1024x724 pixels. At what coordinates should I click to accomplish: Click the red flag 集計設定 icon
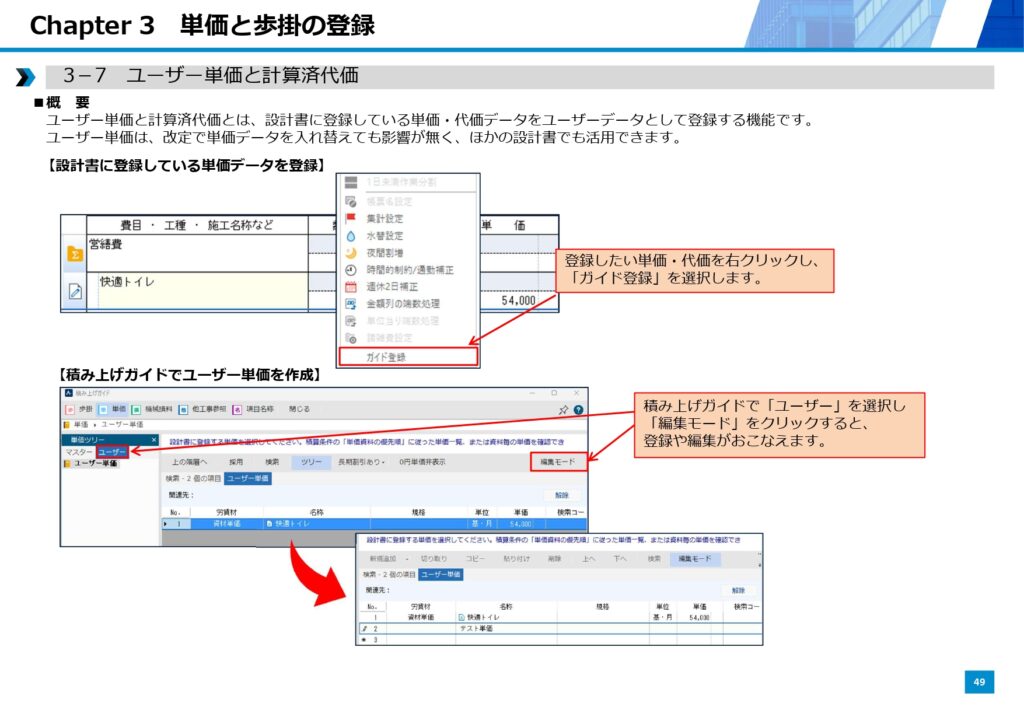[351, 218]
